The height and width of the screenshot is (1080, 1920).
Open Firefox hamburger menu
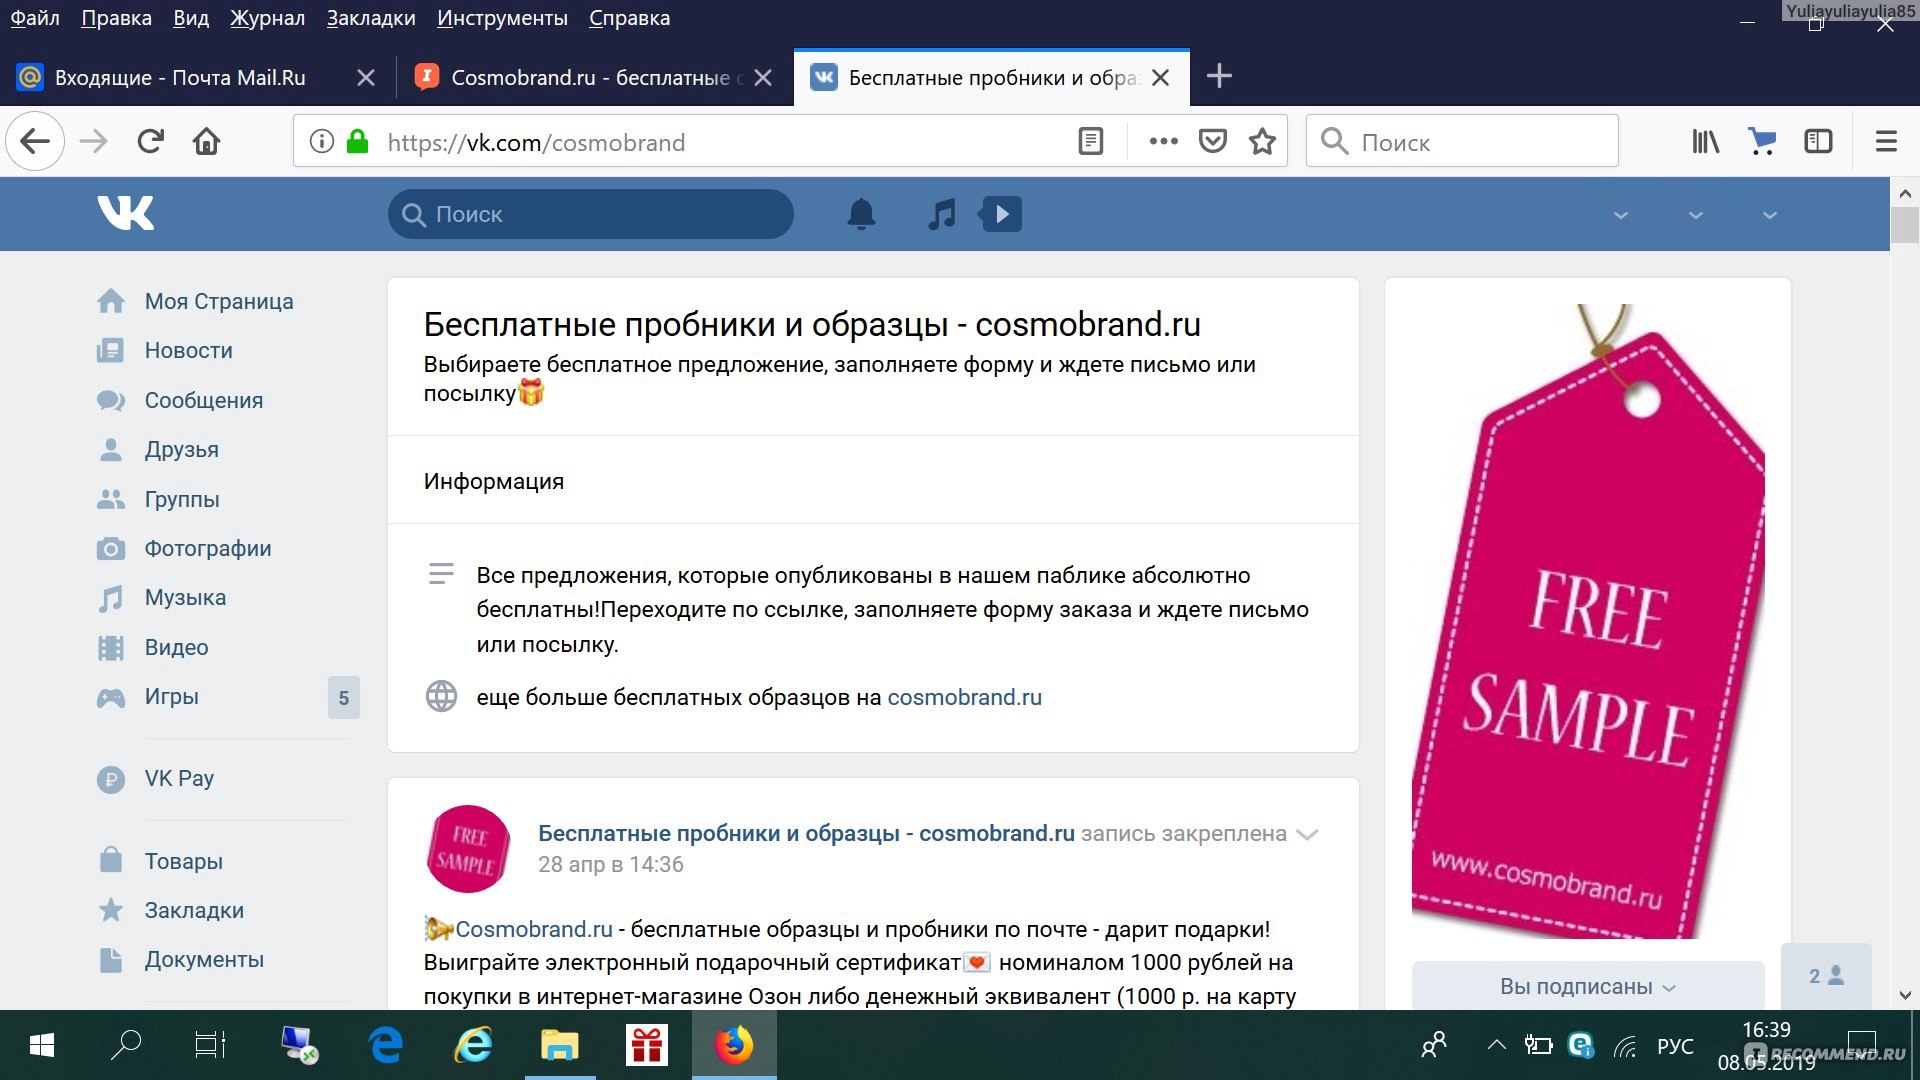(1886, 141)
